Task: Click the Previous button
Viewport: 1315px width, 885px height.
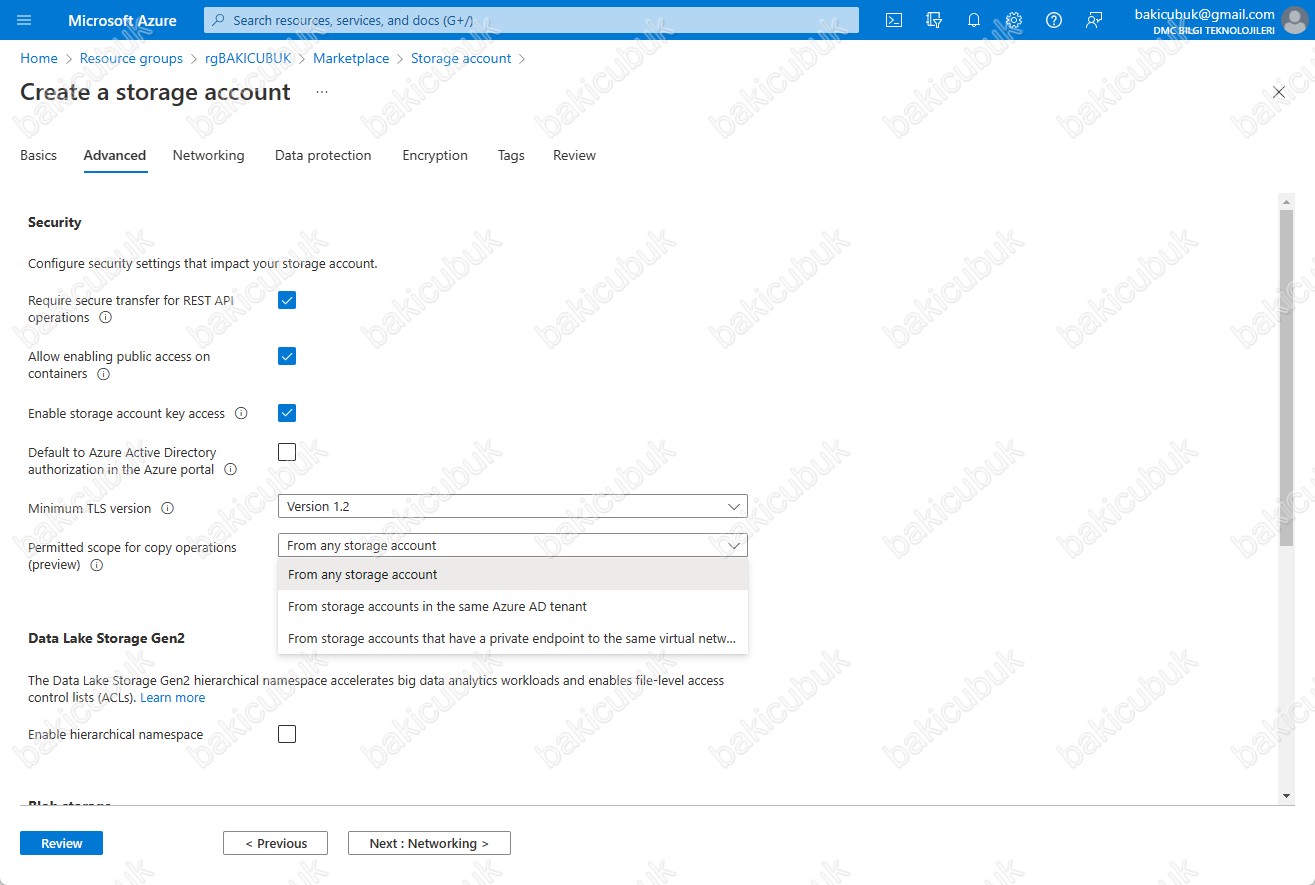Action: 275,843
